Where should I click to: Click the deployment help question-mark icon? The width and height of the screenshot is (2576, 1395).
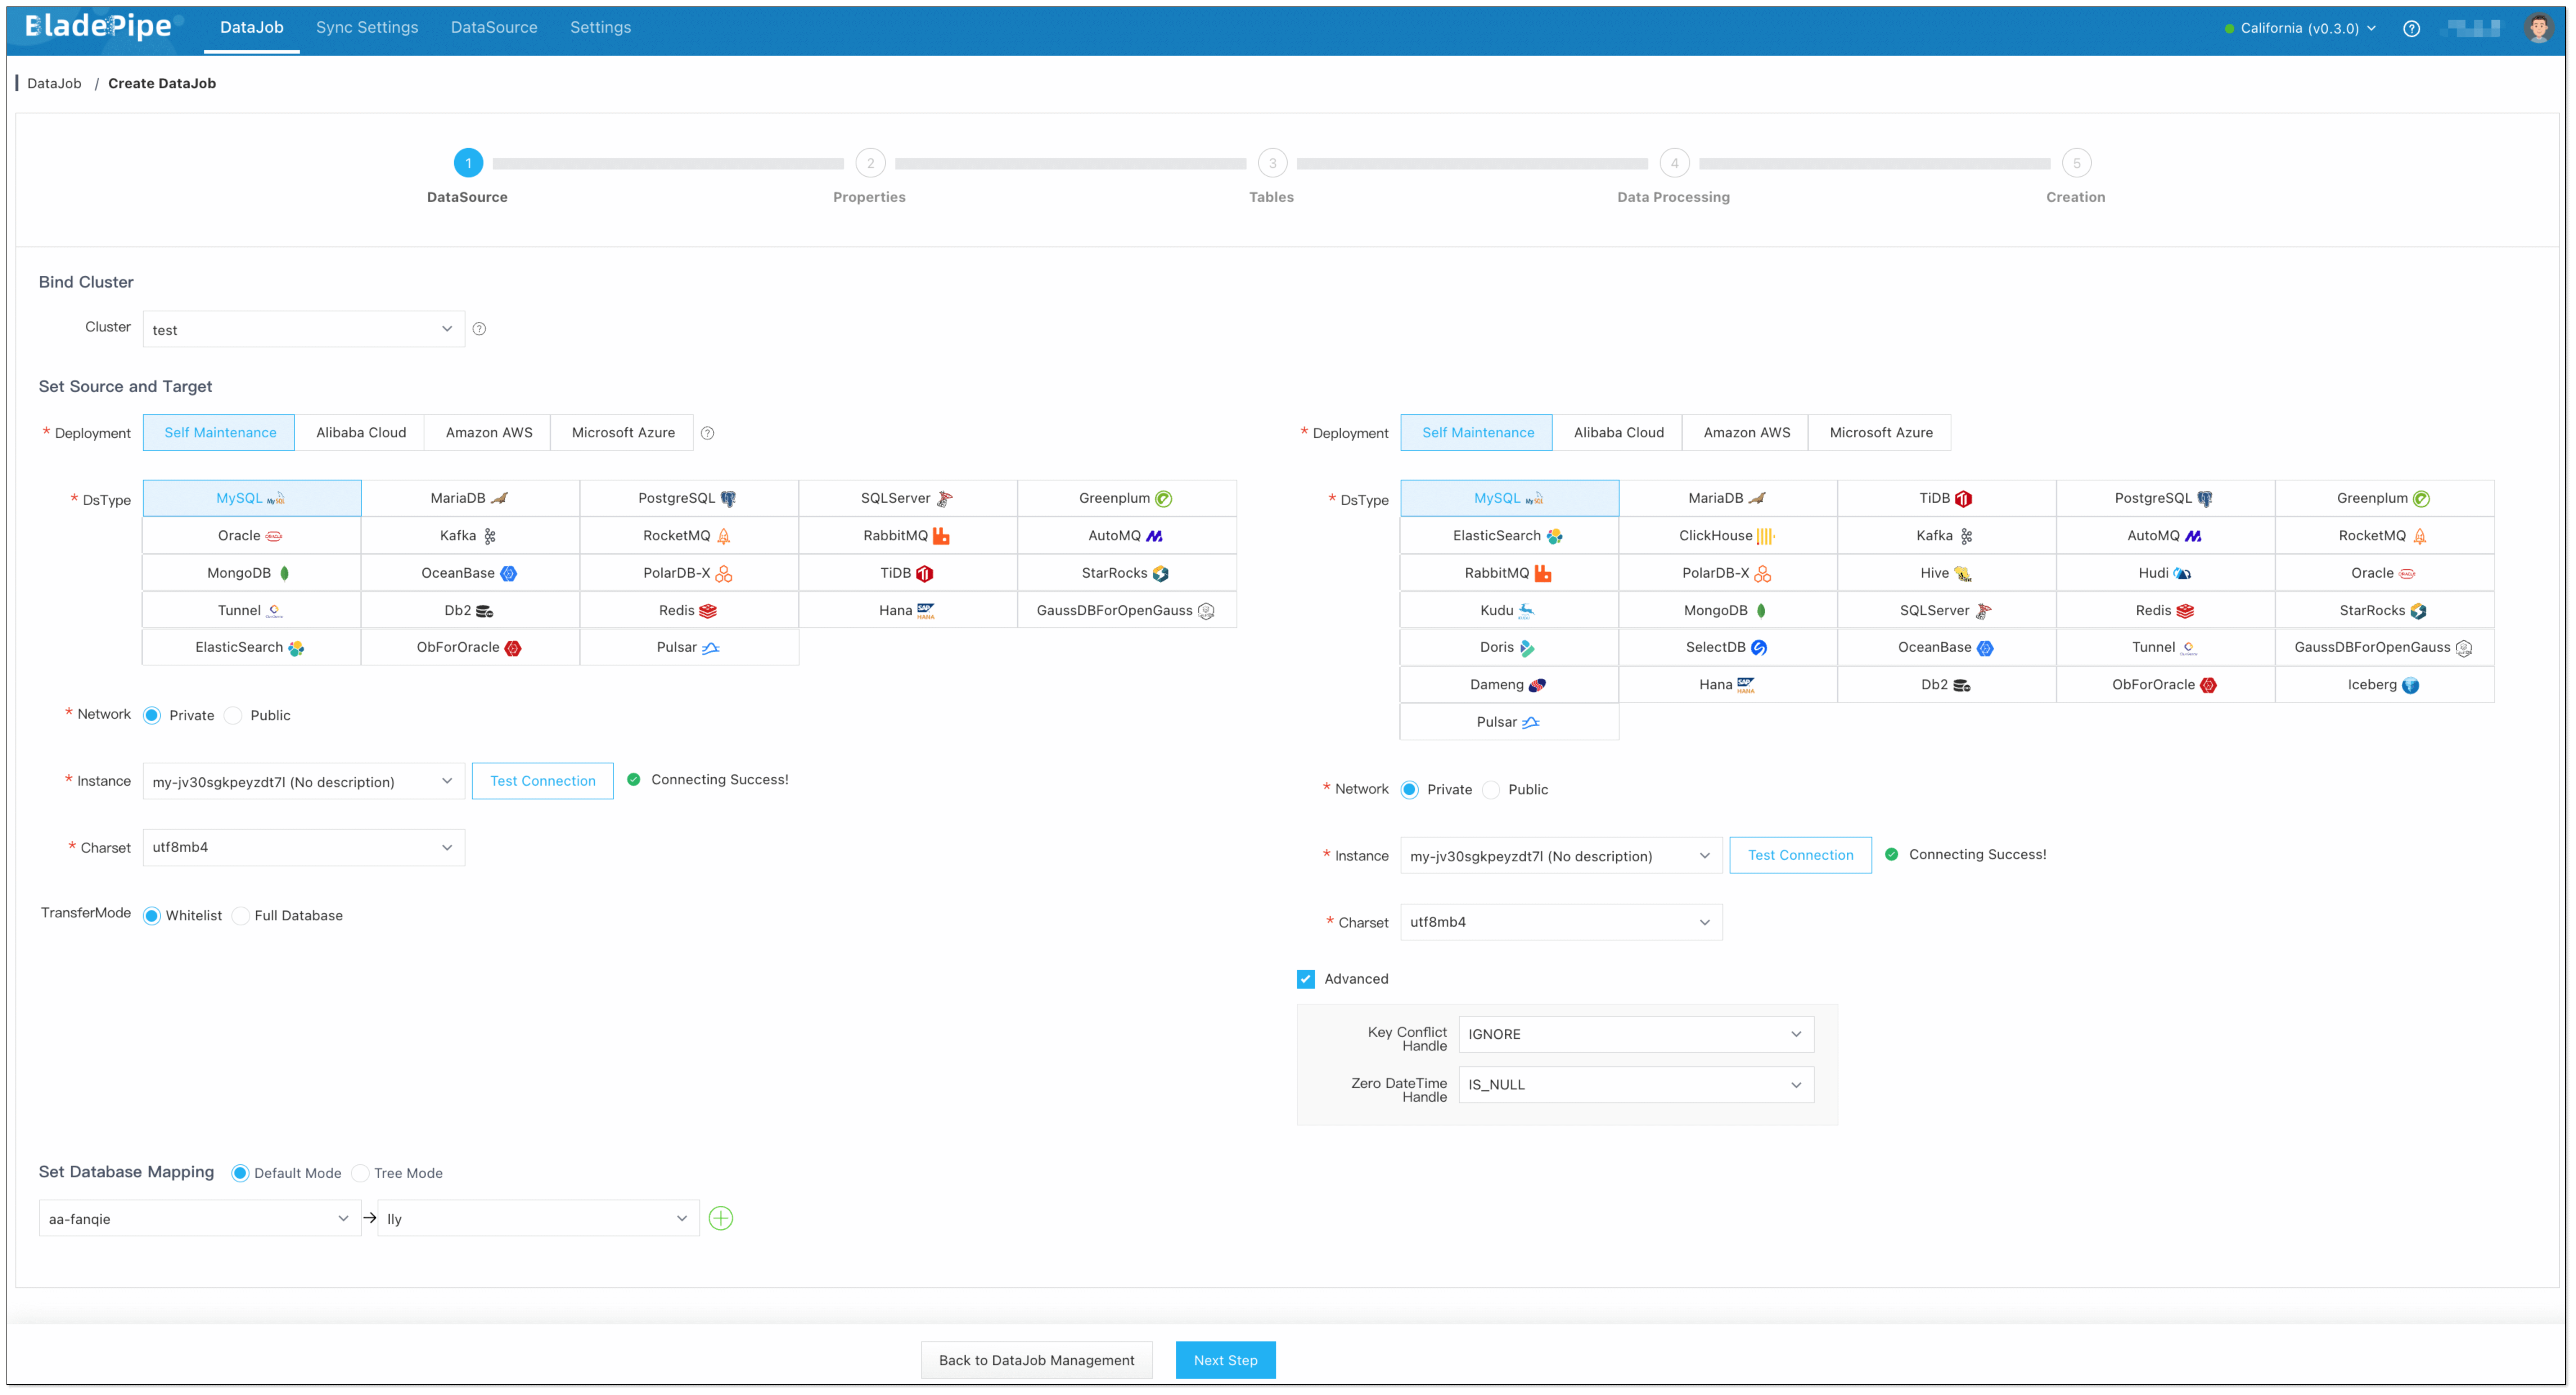[707, 433]
